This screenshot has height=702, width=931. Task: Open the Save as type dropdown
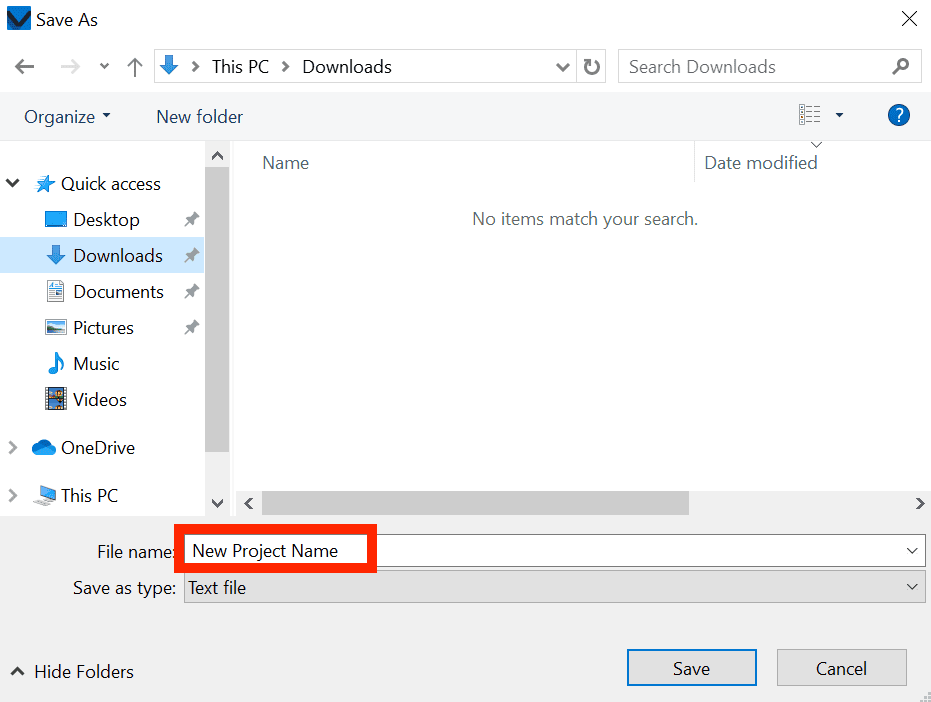(911, 587)
